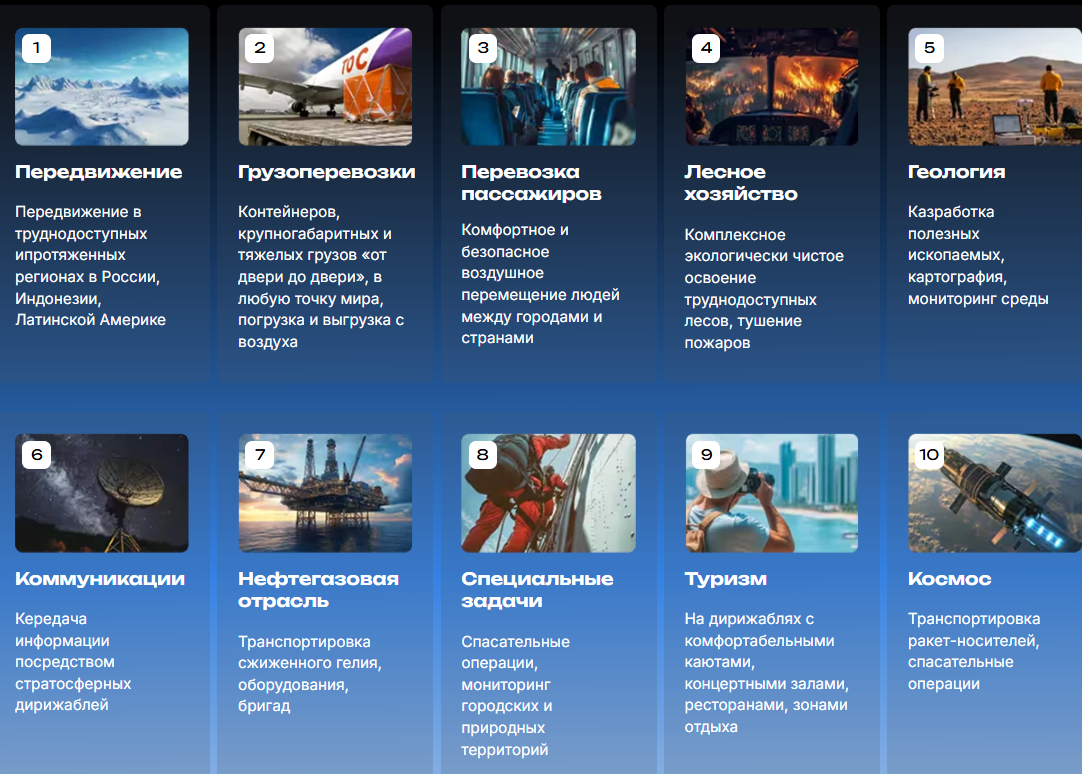Click the number 10 badge
This screenshot has height=774, width=1082.
point(929,455)
